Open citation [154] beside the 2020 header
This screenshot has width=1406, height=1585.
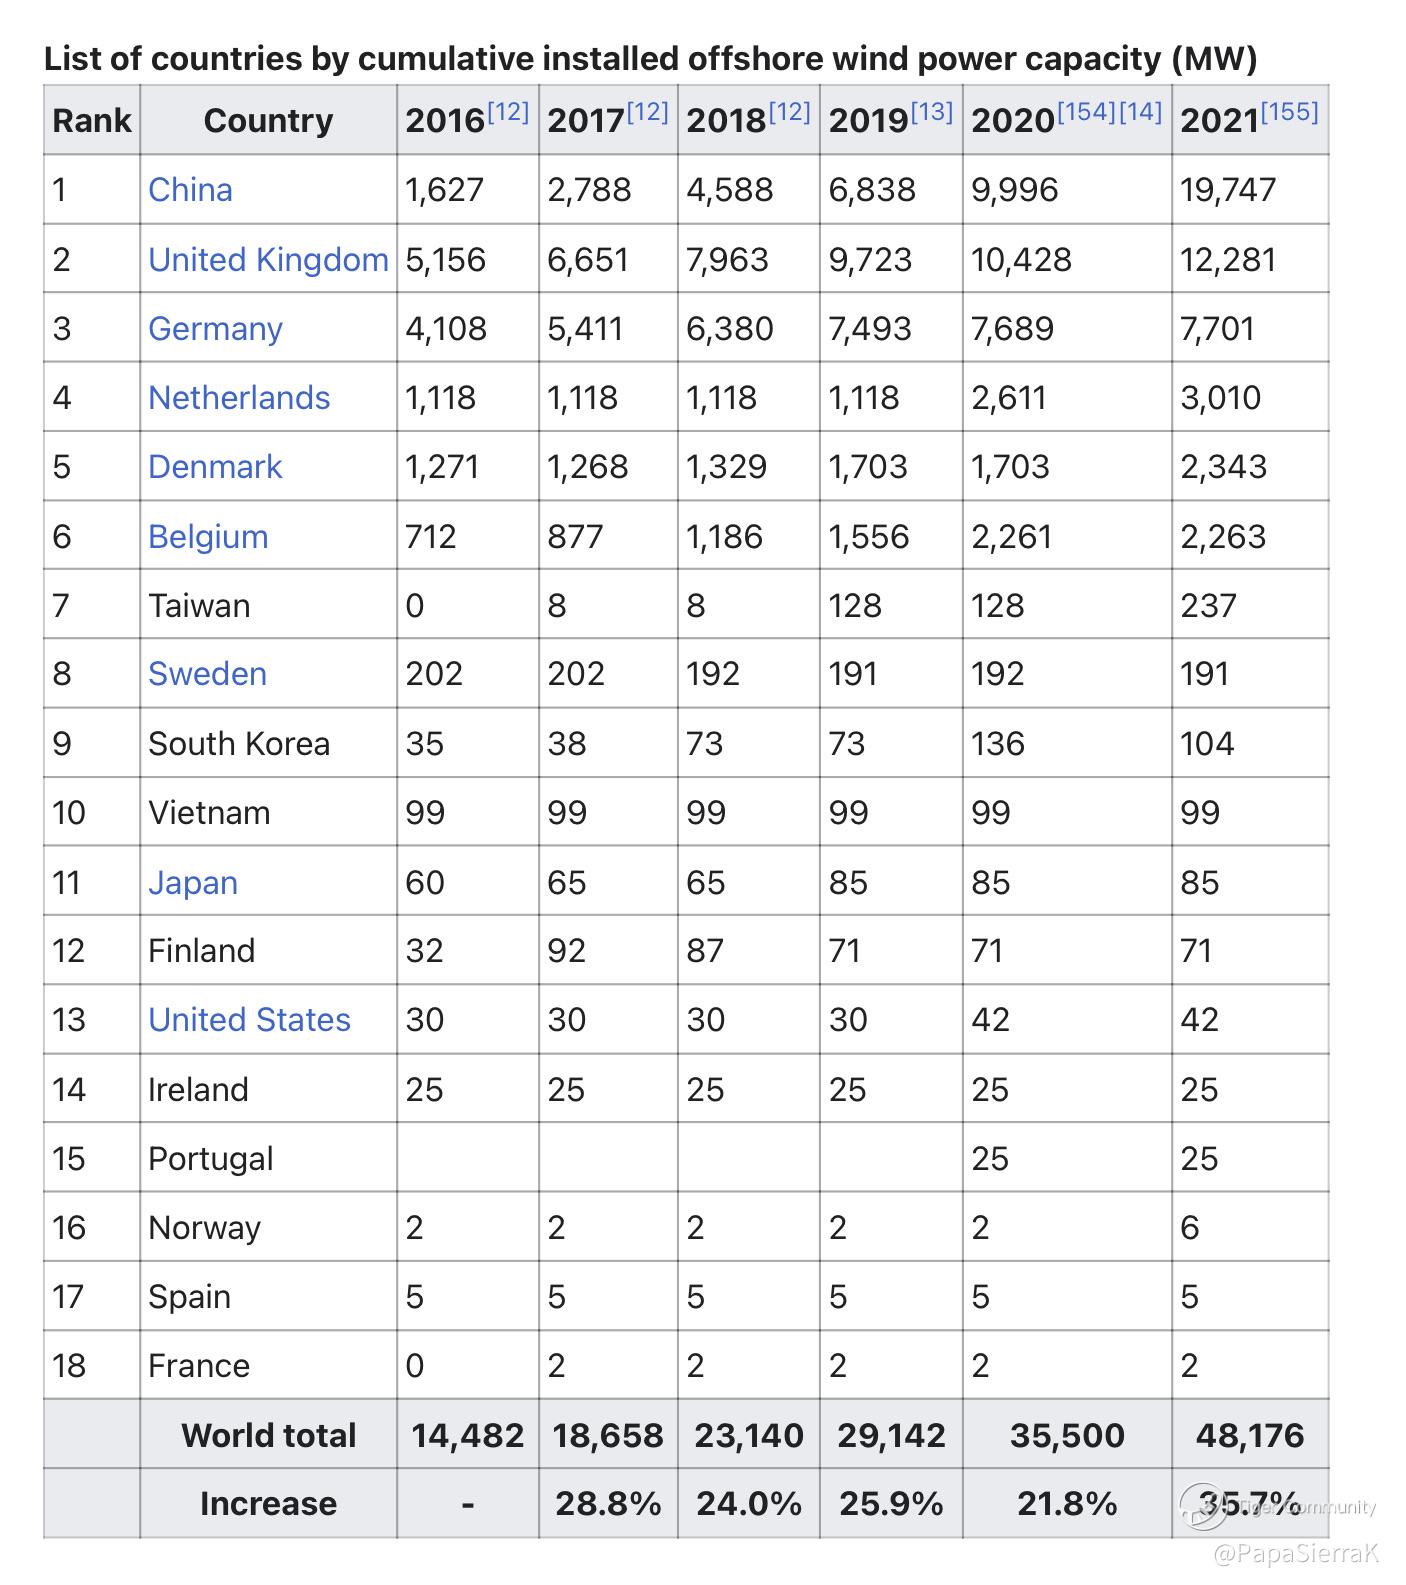click(x=1086, y=111)
